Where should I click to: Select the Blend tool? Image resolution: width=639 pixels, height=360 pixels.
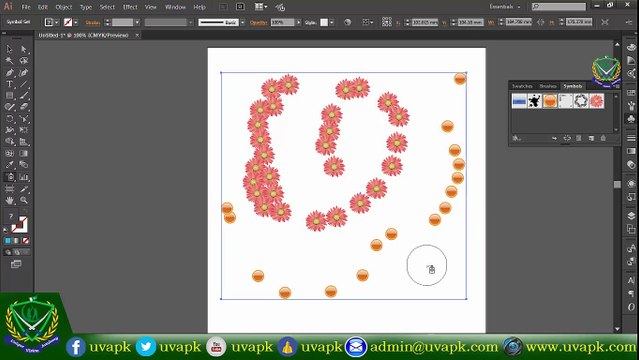pos(24,165)
